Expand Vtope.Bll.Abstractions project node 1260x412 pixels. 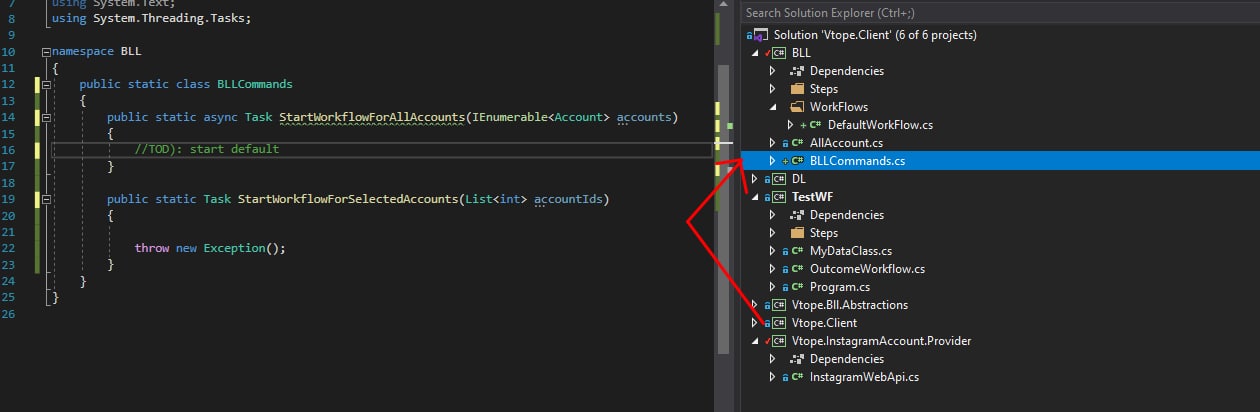pyautogui.click(x=755, y=305)
